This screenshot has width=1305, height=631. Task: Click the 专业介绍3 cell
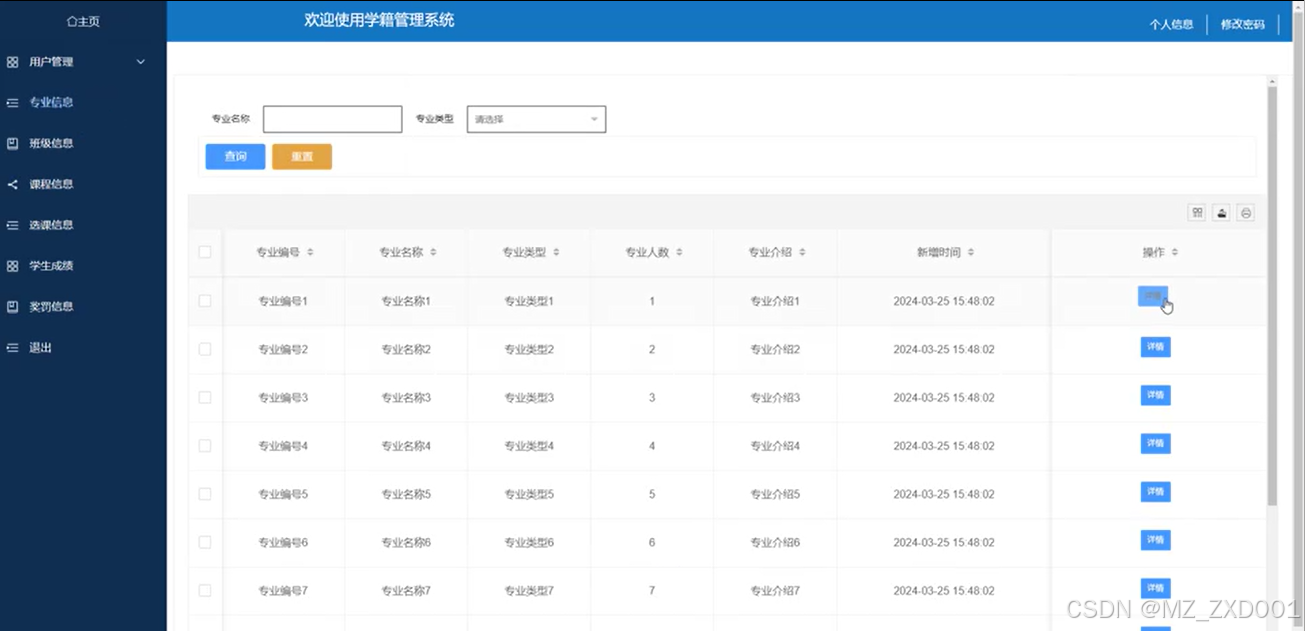point(775,397)
